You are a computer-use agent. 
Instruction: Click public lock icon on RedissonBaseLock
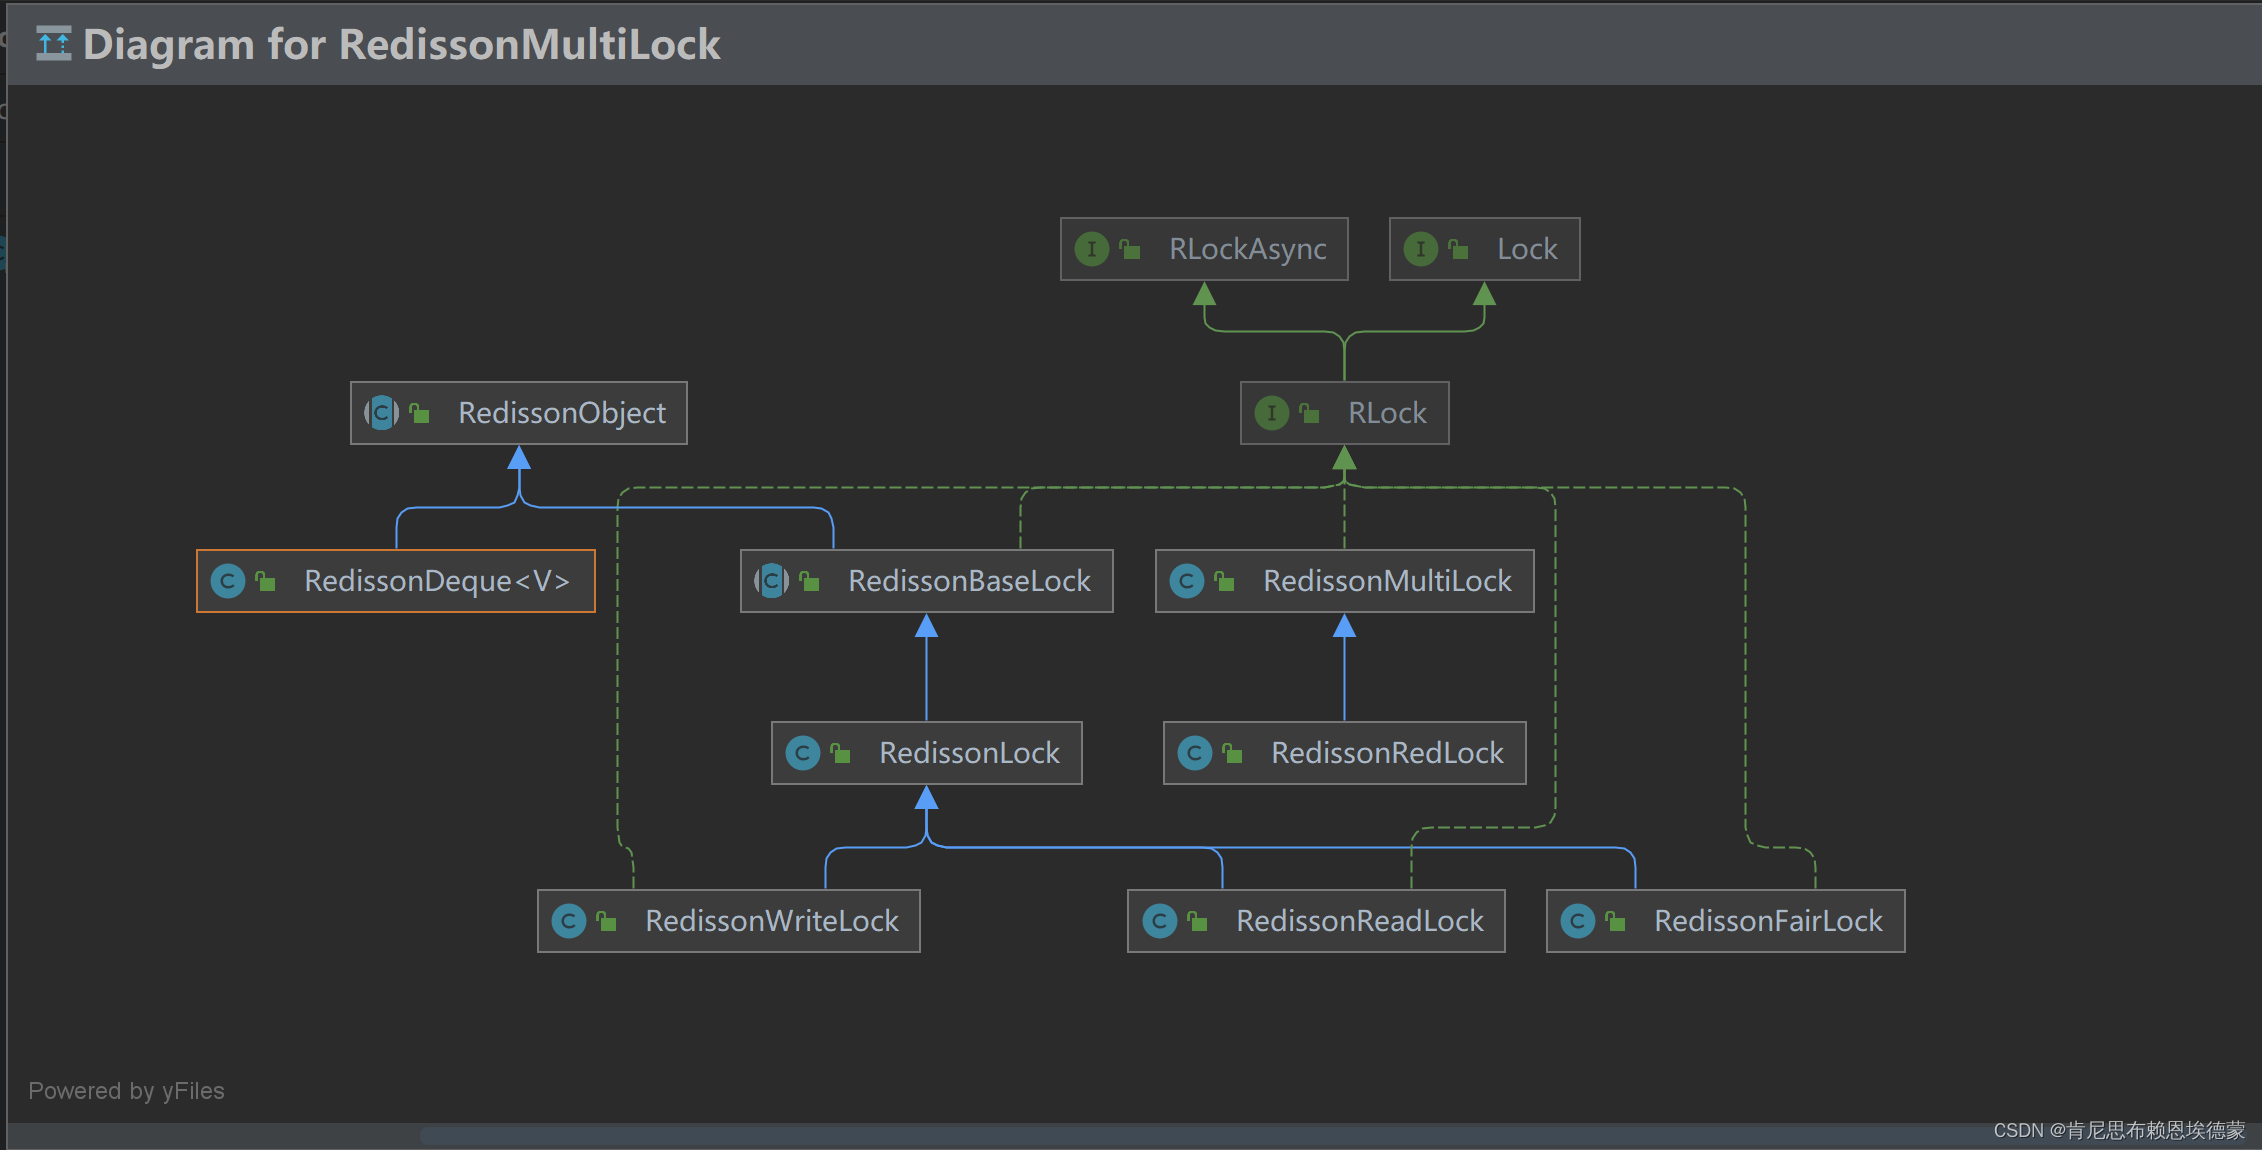[810, 581]
